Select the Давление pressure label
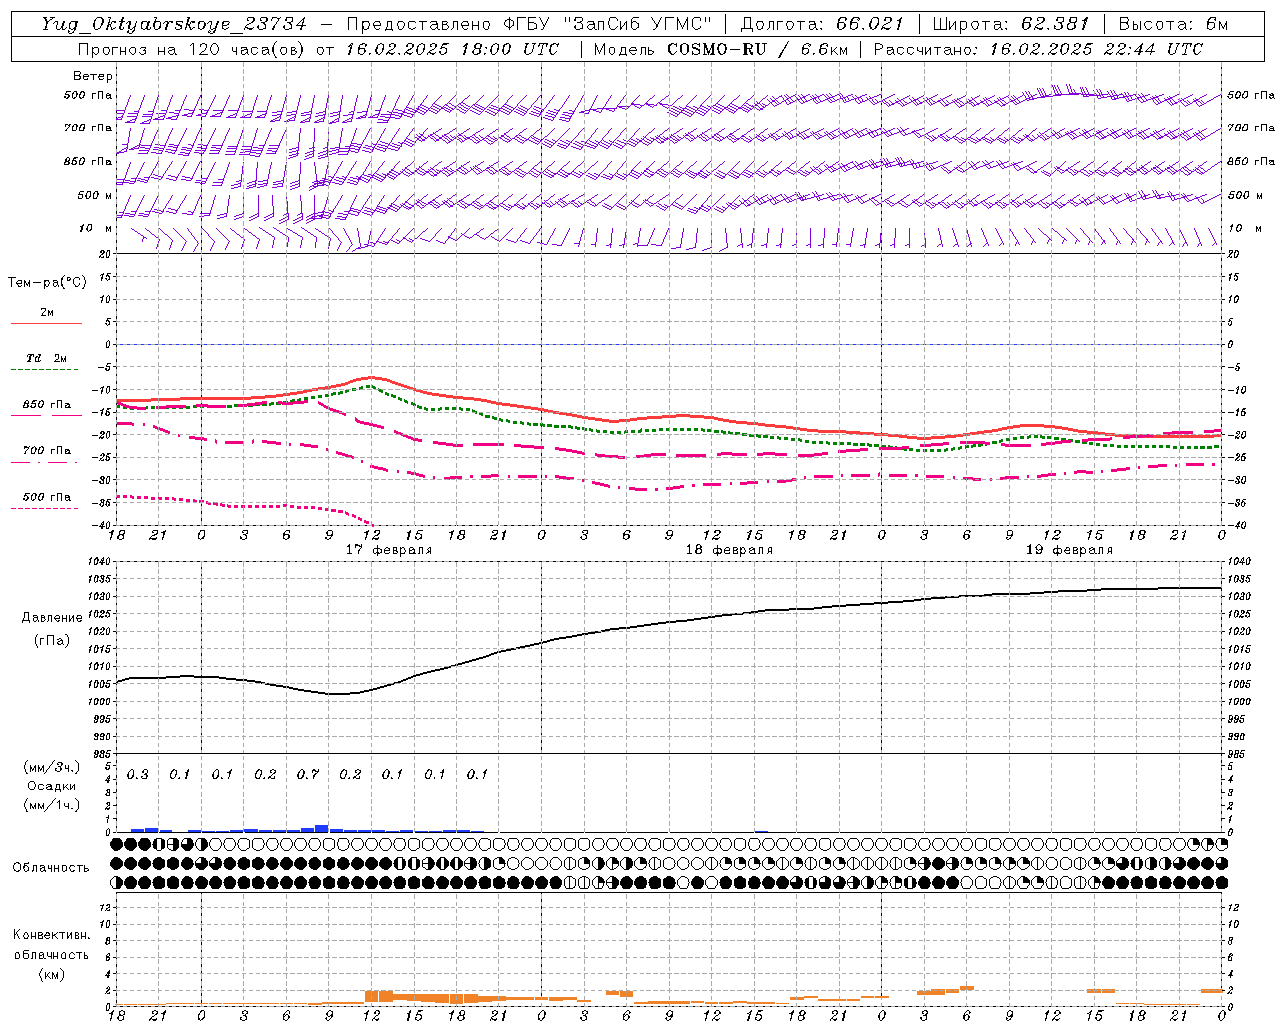This screenshot has height=1024, width=1280. 52,618
